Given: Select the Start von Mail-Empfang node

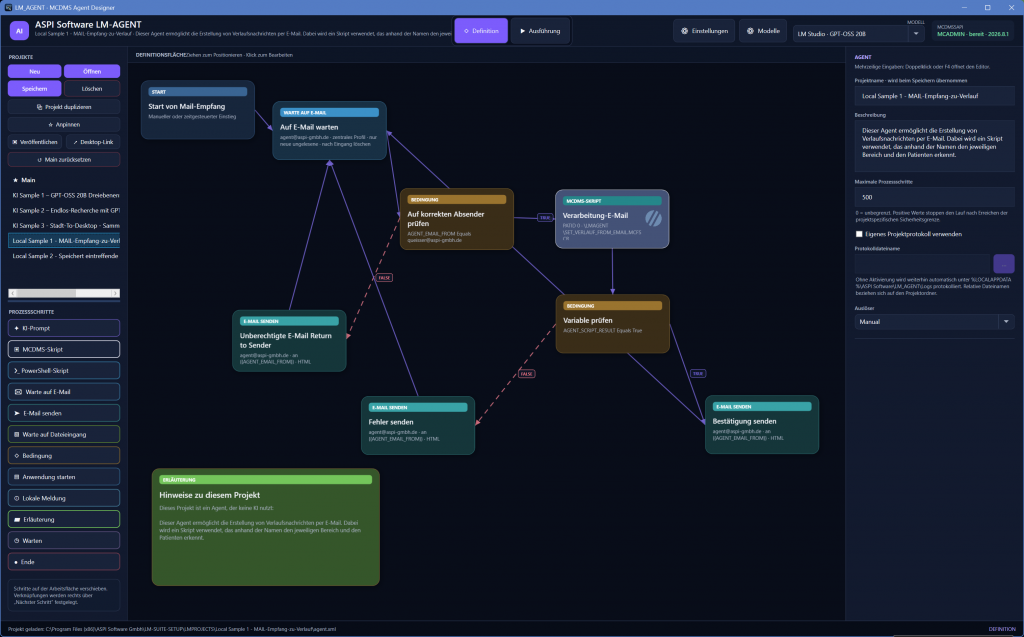Looking at the screenshot, I should click(198, 110).
